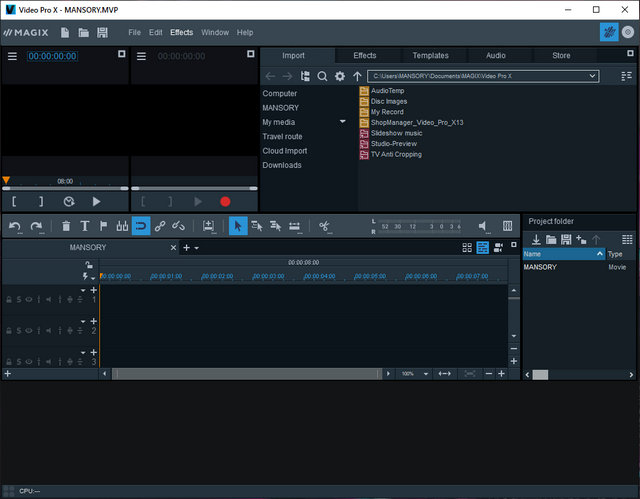The height and width of the screenshot is (499, 640).
Task: Click Cloud Import in the sidebar
Action: [285, 151]
